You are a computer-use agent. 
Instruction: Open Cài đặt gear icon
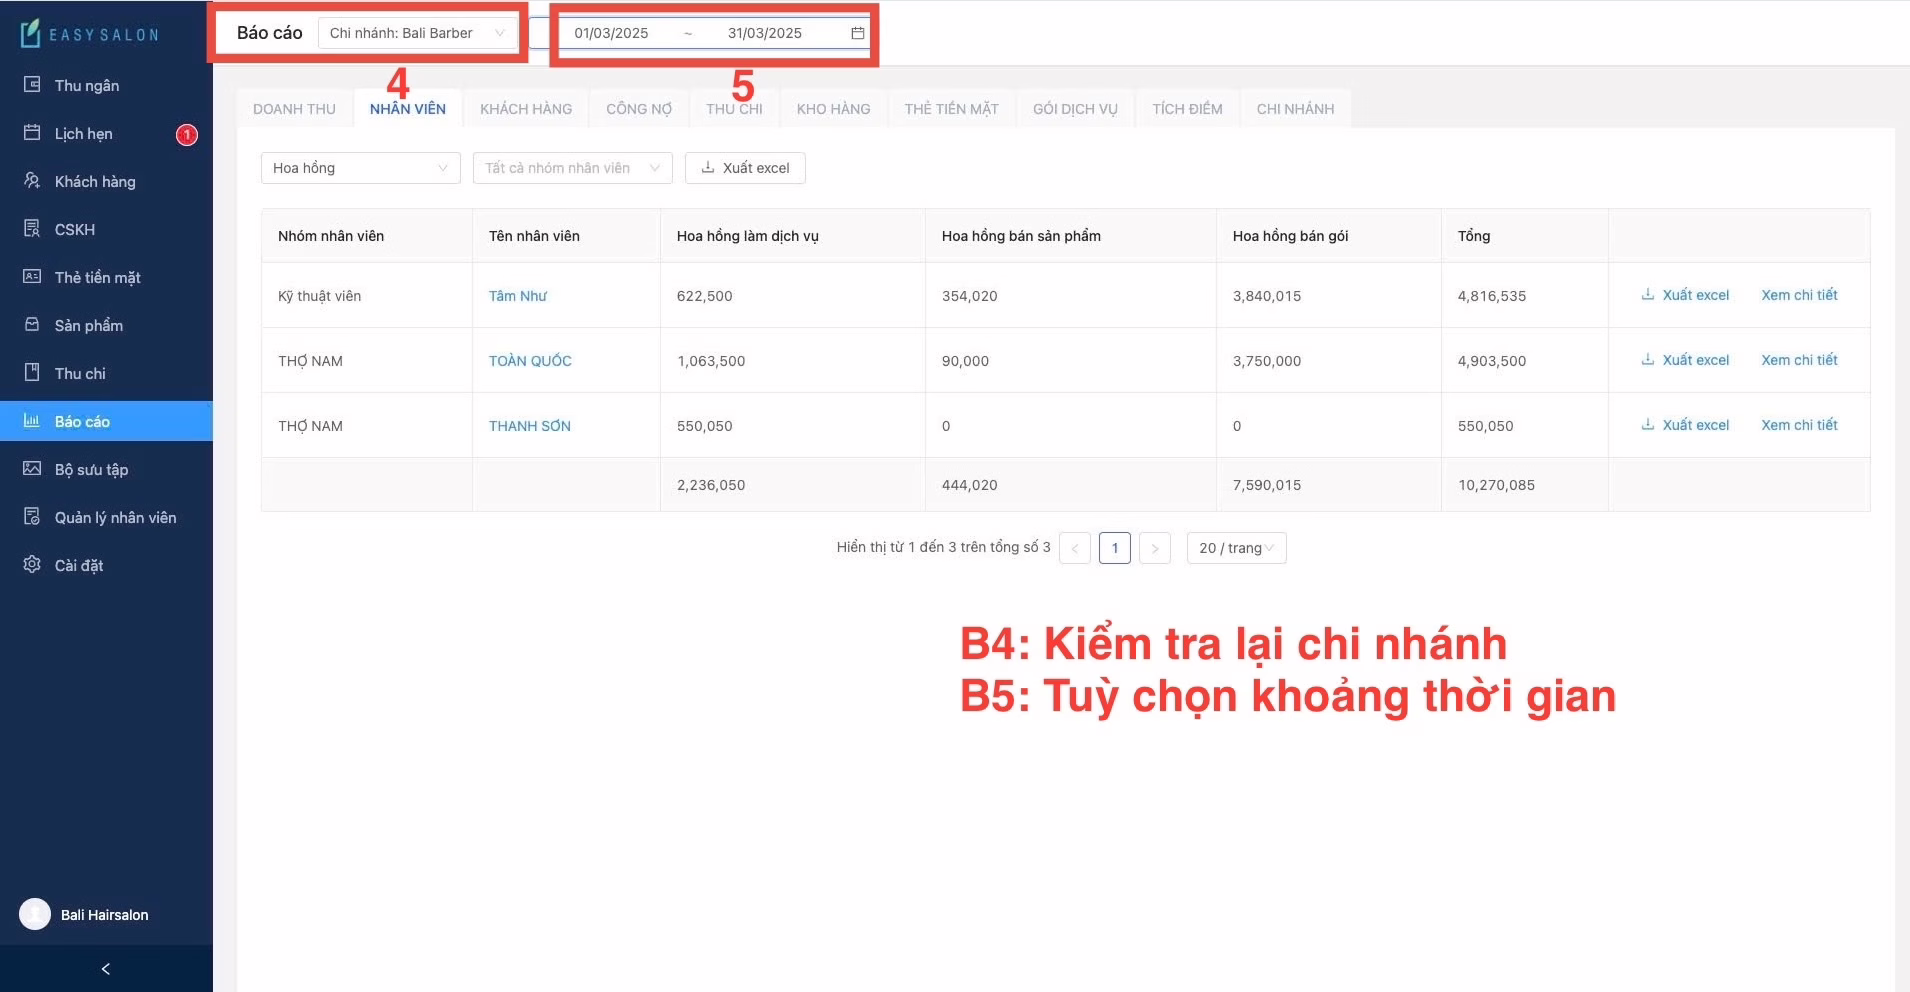32,565
